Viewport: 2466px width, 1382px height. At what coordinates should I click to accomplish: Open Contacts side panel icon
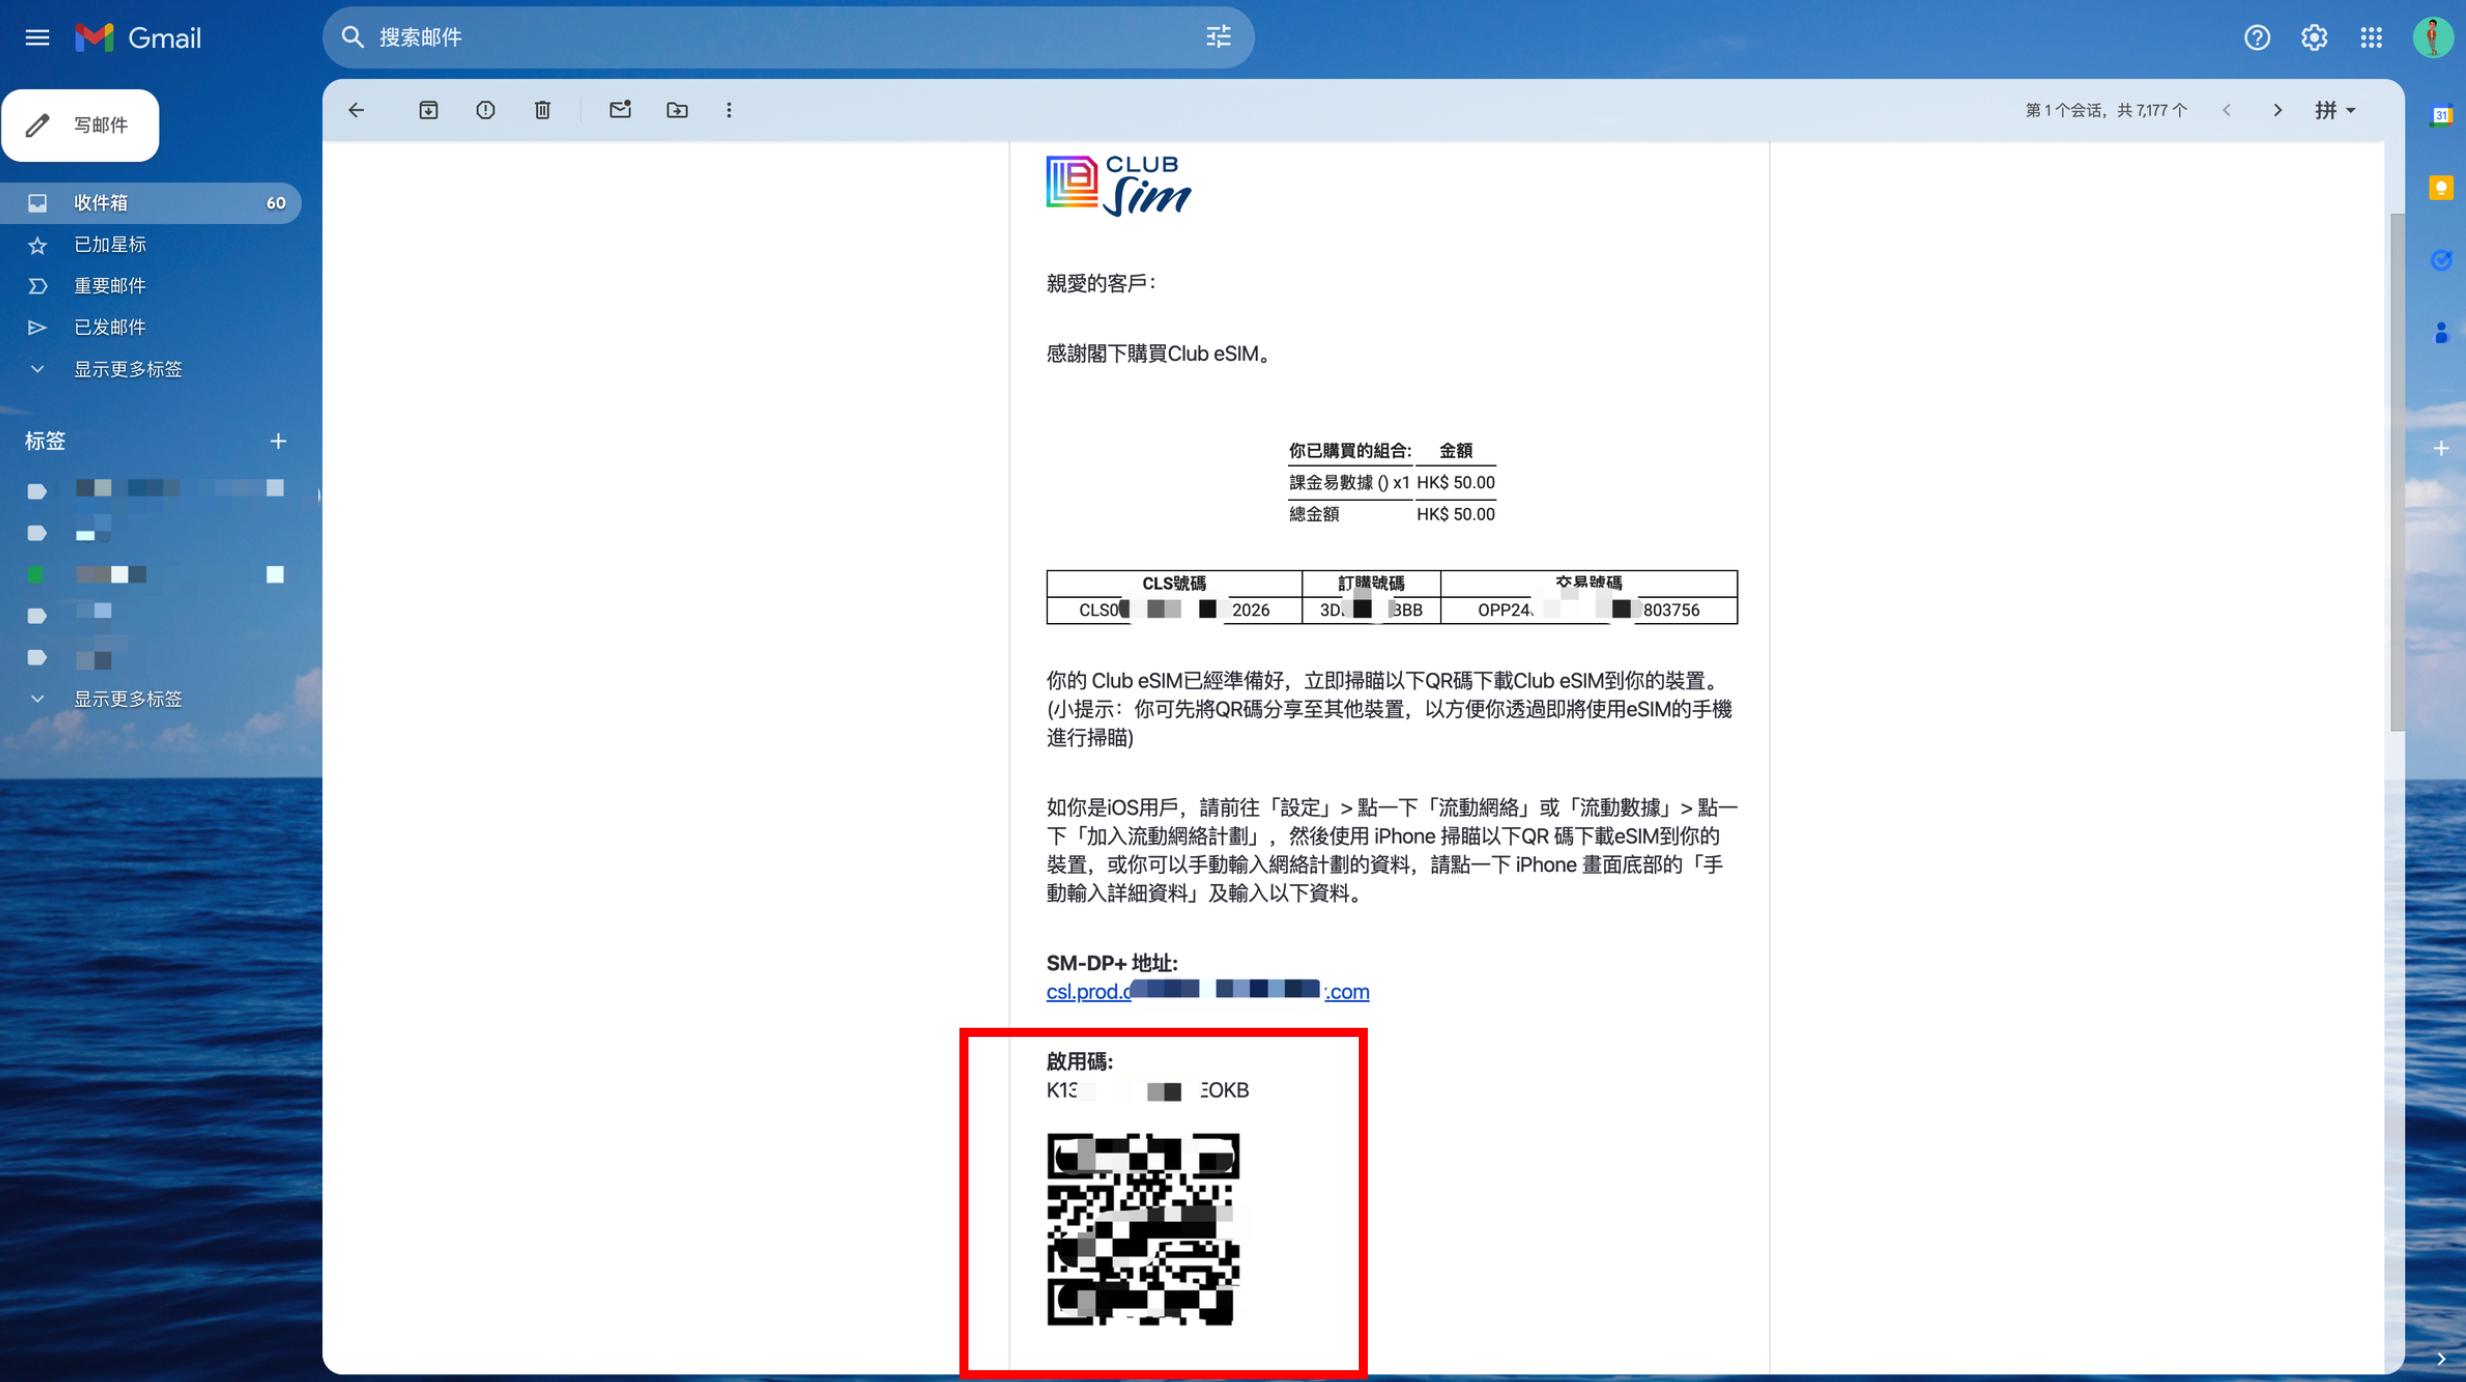2440,333
